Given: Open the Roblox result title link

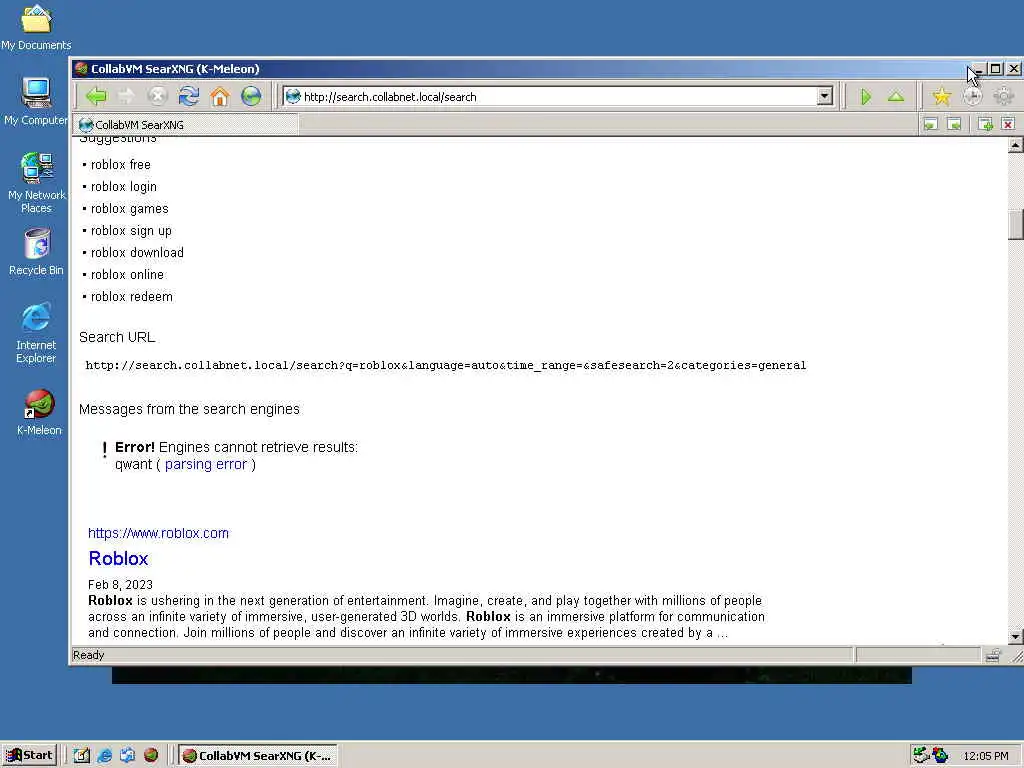Looking at the screenshot, I should tap(118, 558).
